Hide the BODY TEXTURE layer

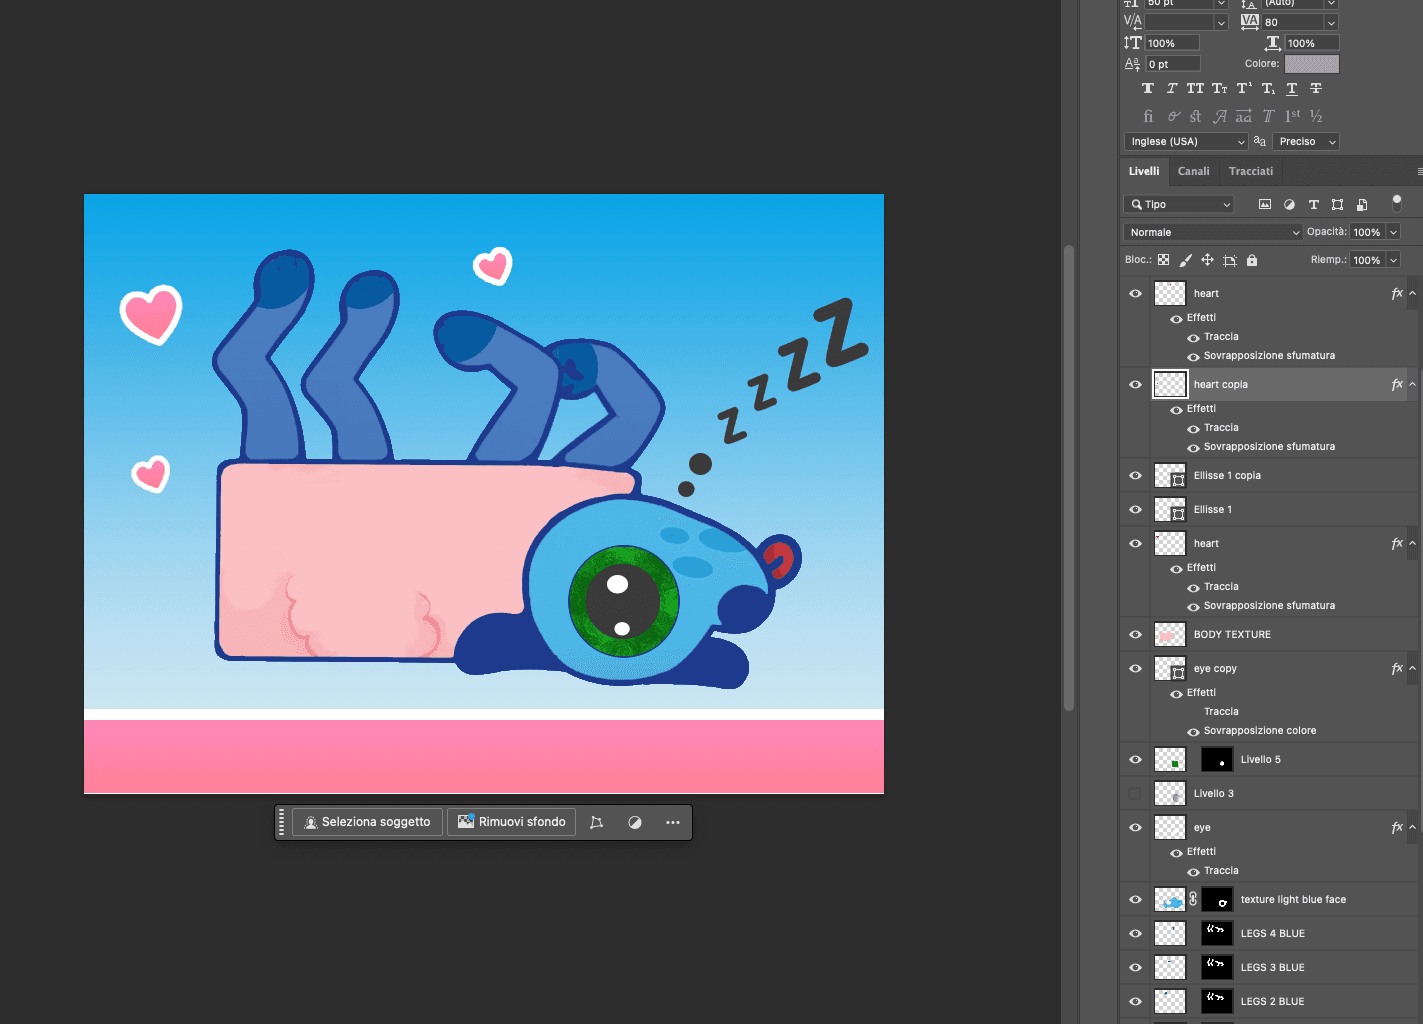1135,635
